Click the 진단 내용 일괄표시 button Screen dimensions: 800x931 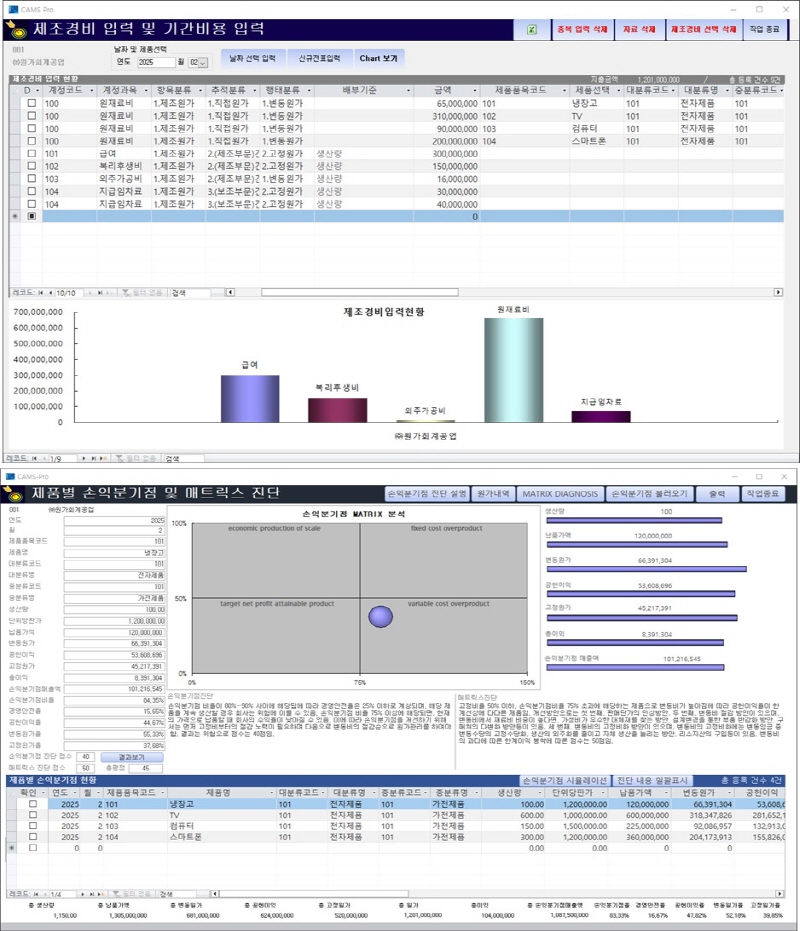point(652,780)
